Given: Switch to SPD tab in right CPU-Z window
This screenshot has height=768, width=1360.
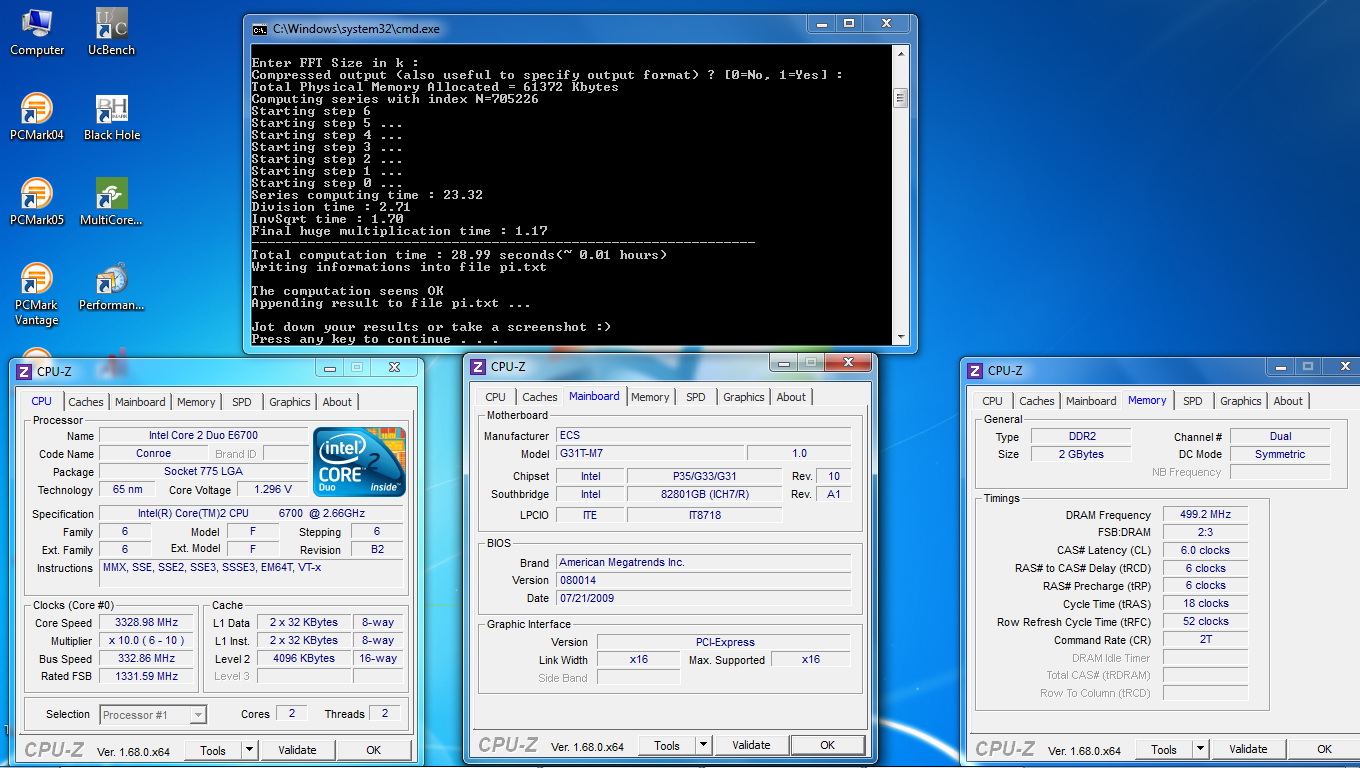Looking at the screenshot, I should 1193,401.
